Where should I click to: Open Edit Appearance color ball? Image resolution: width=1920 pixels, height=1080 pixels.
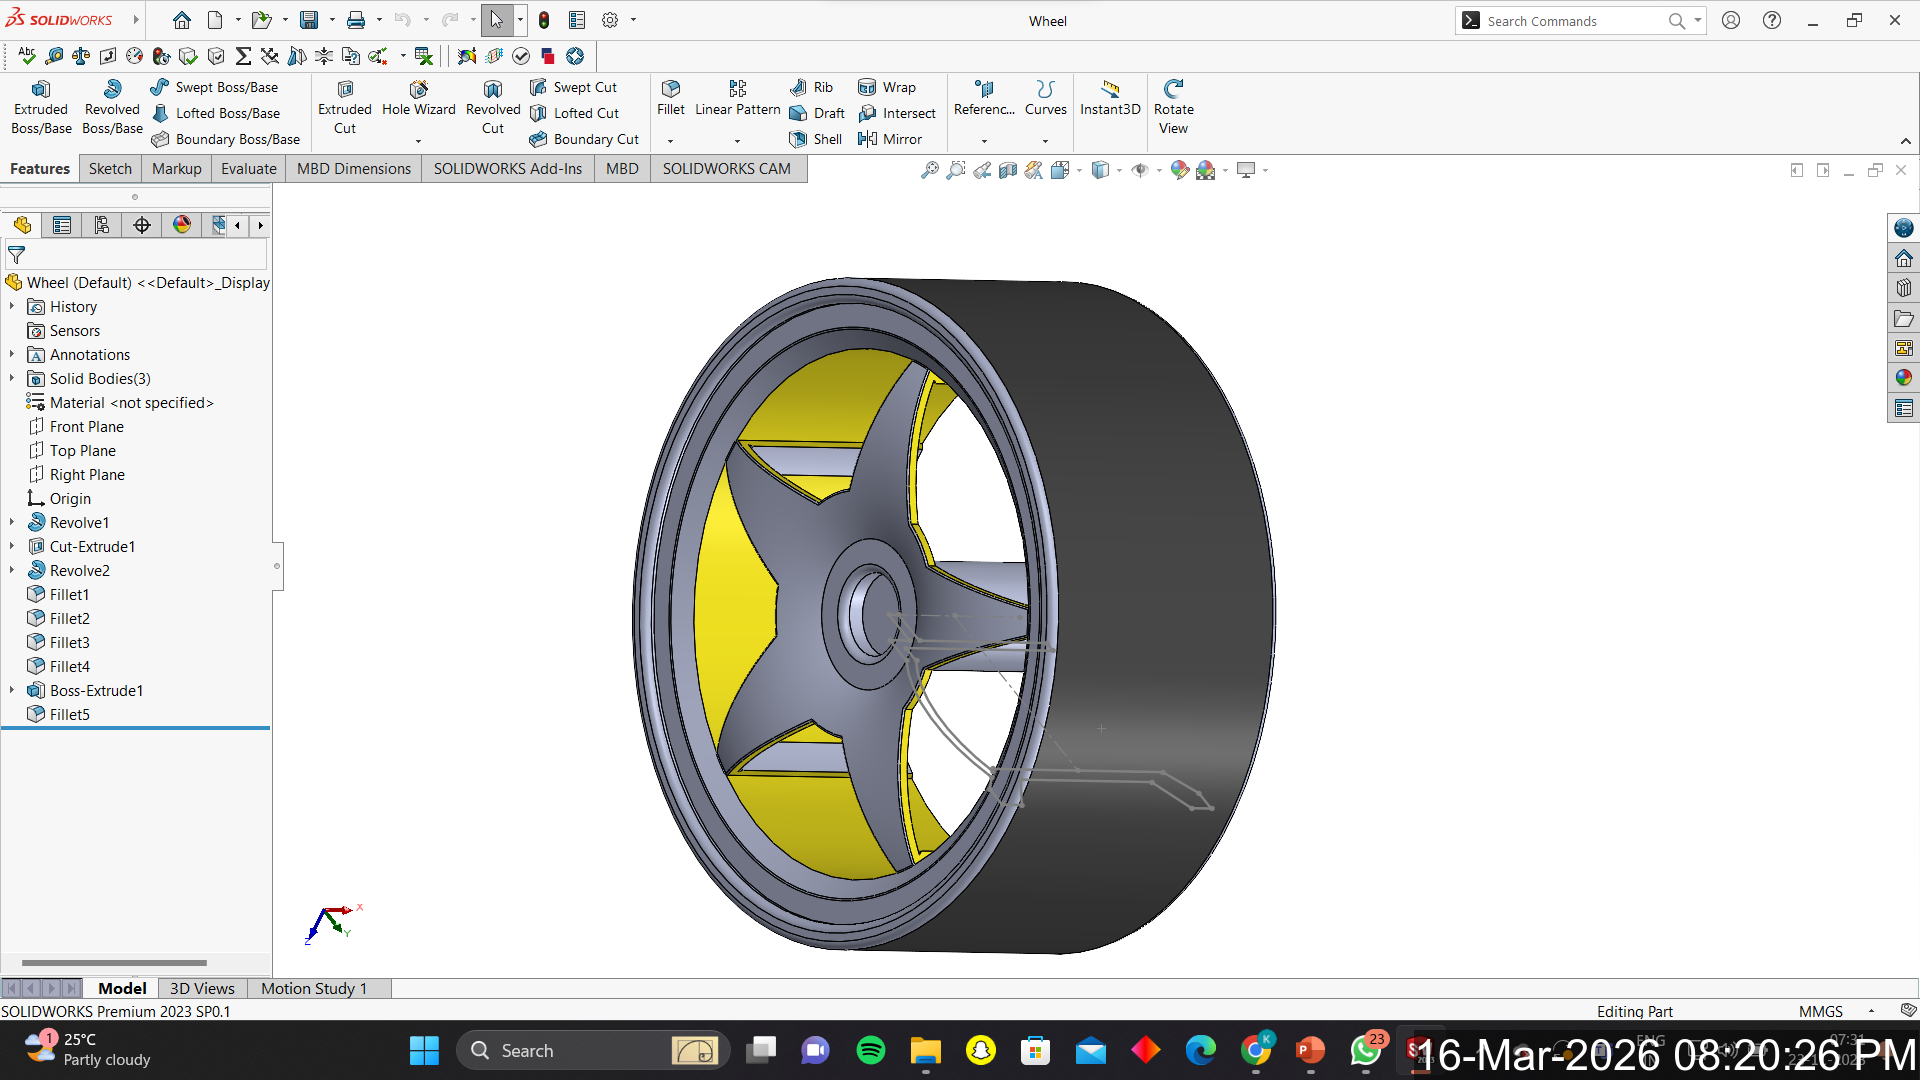pyautogui.click(x=1179, y=170)
